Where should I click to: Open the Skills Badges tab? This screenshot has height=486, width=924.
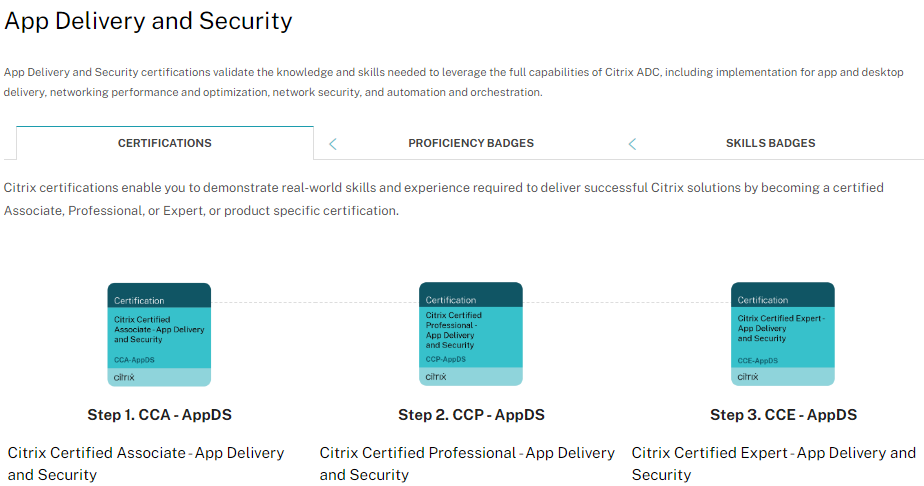(x=770, y=143)
